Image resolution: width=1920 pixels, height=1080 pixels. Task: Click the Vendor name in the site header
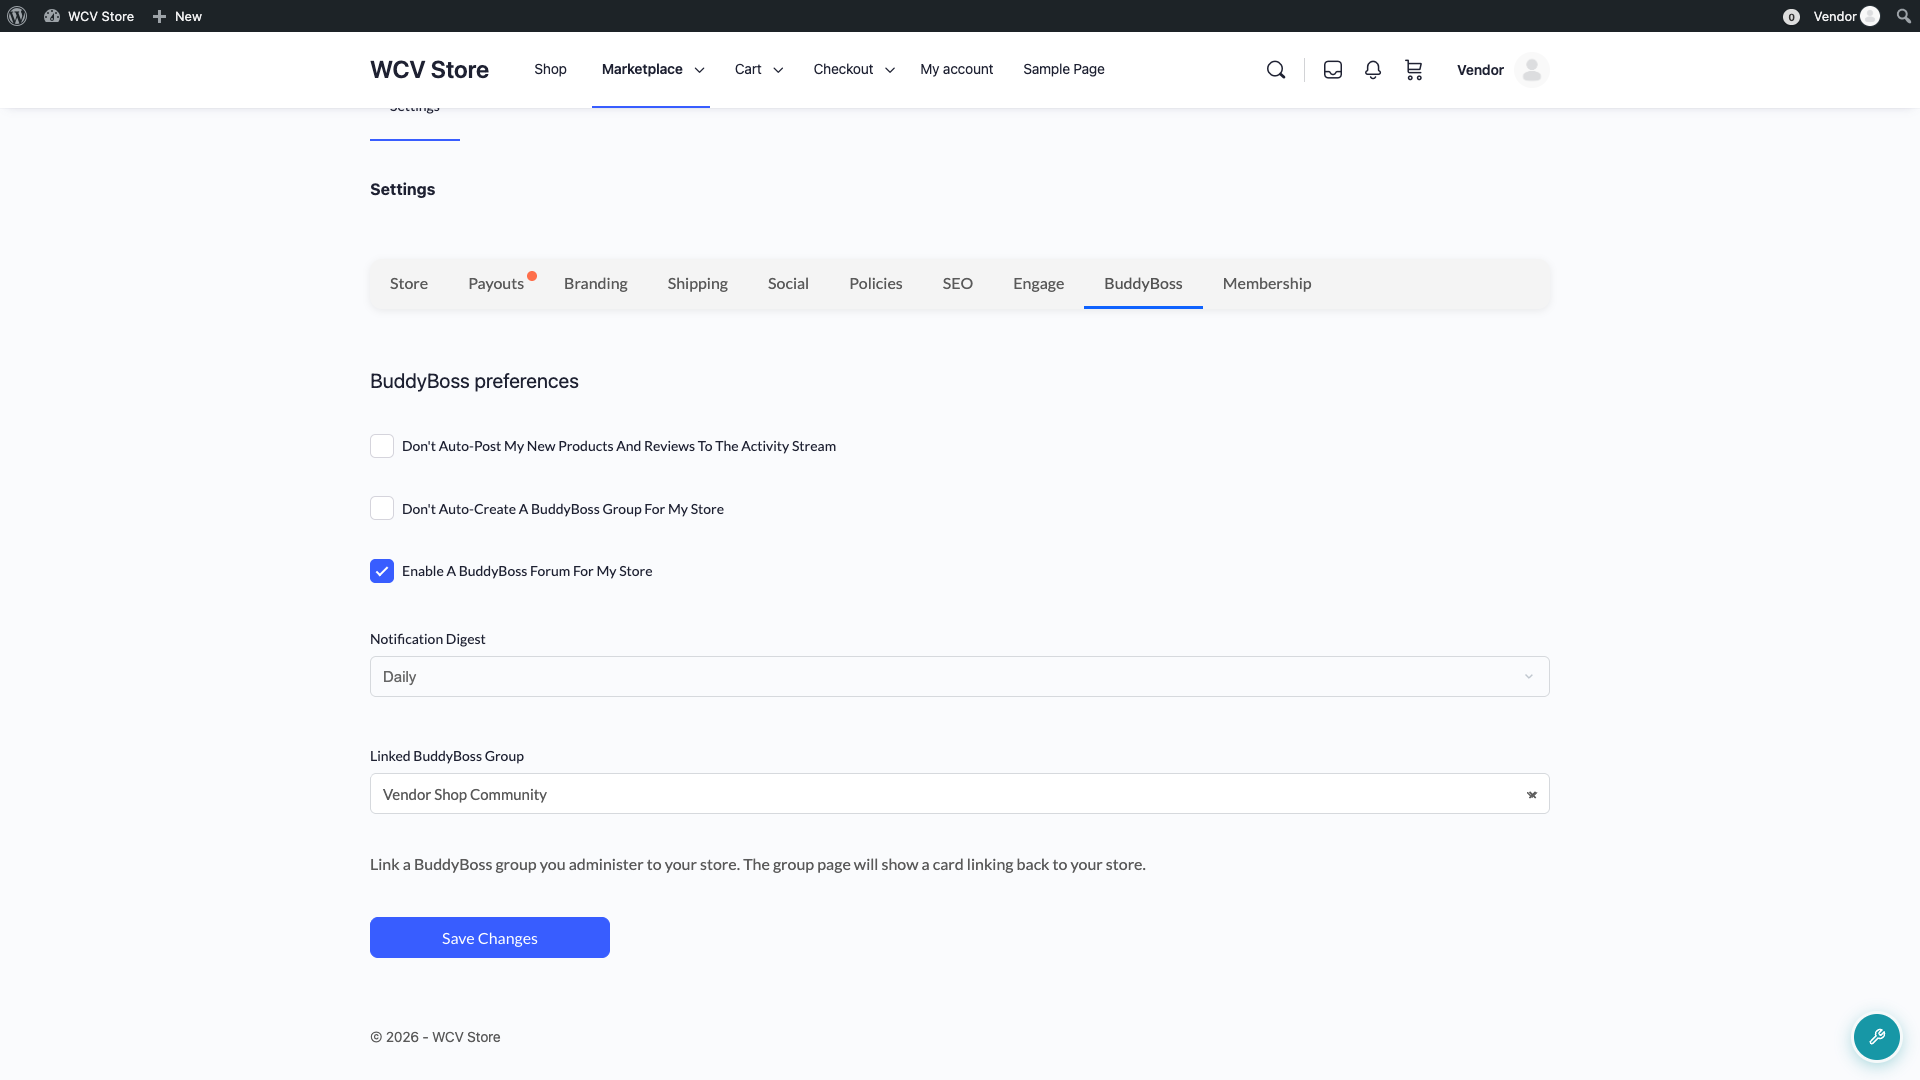pos(1480,70)
